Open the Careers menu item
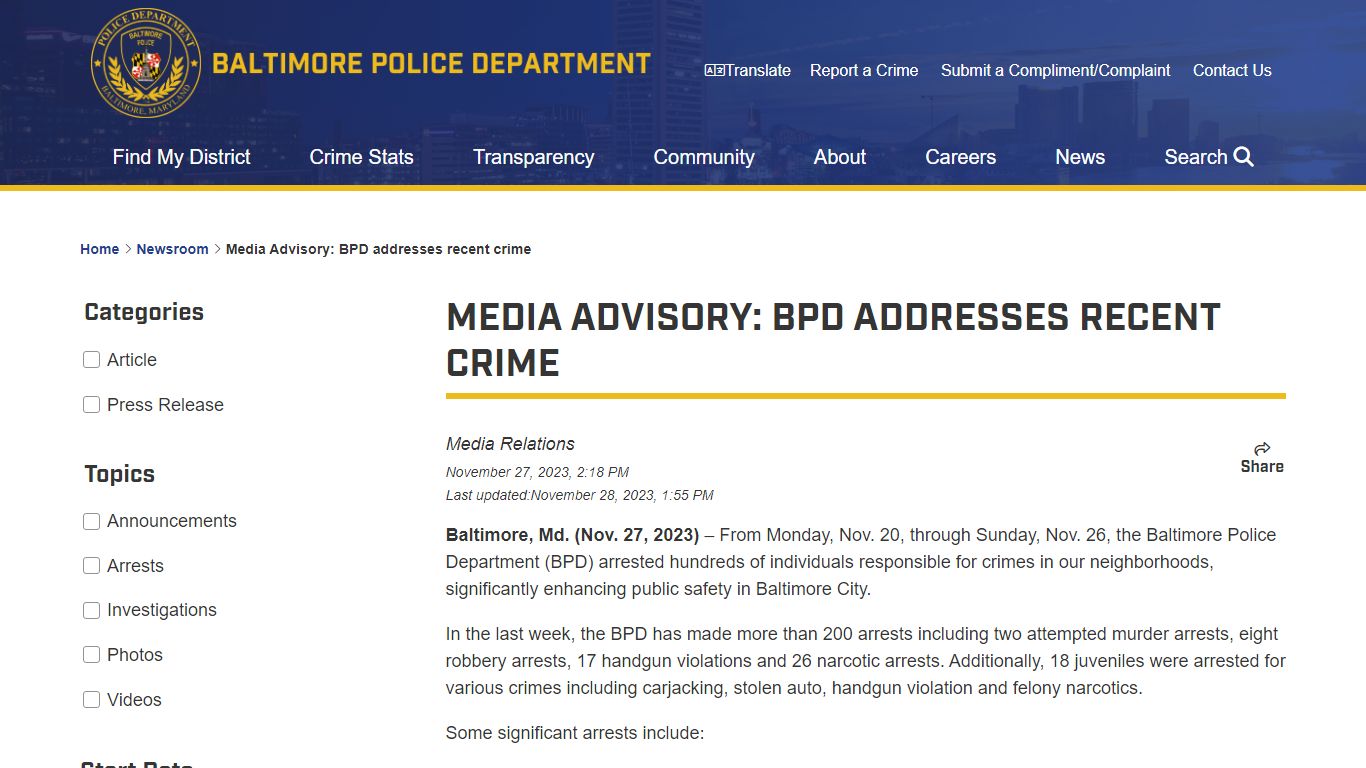 coord(960,157)
